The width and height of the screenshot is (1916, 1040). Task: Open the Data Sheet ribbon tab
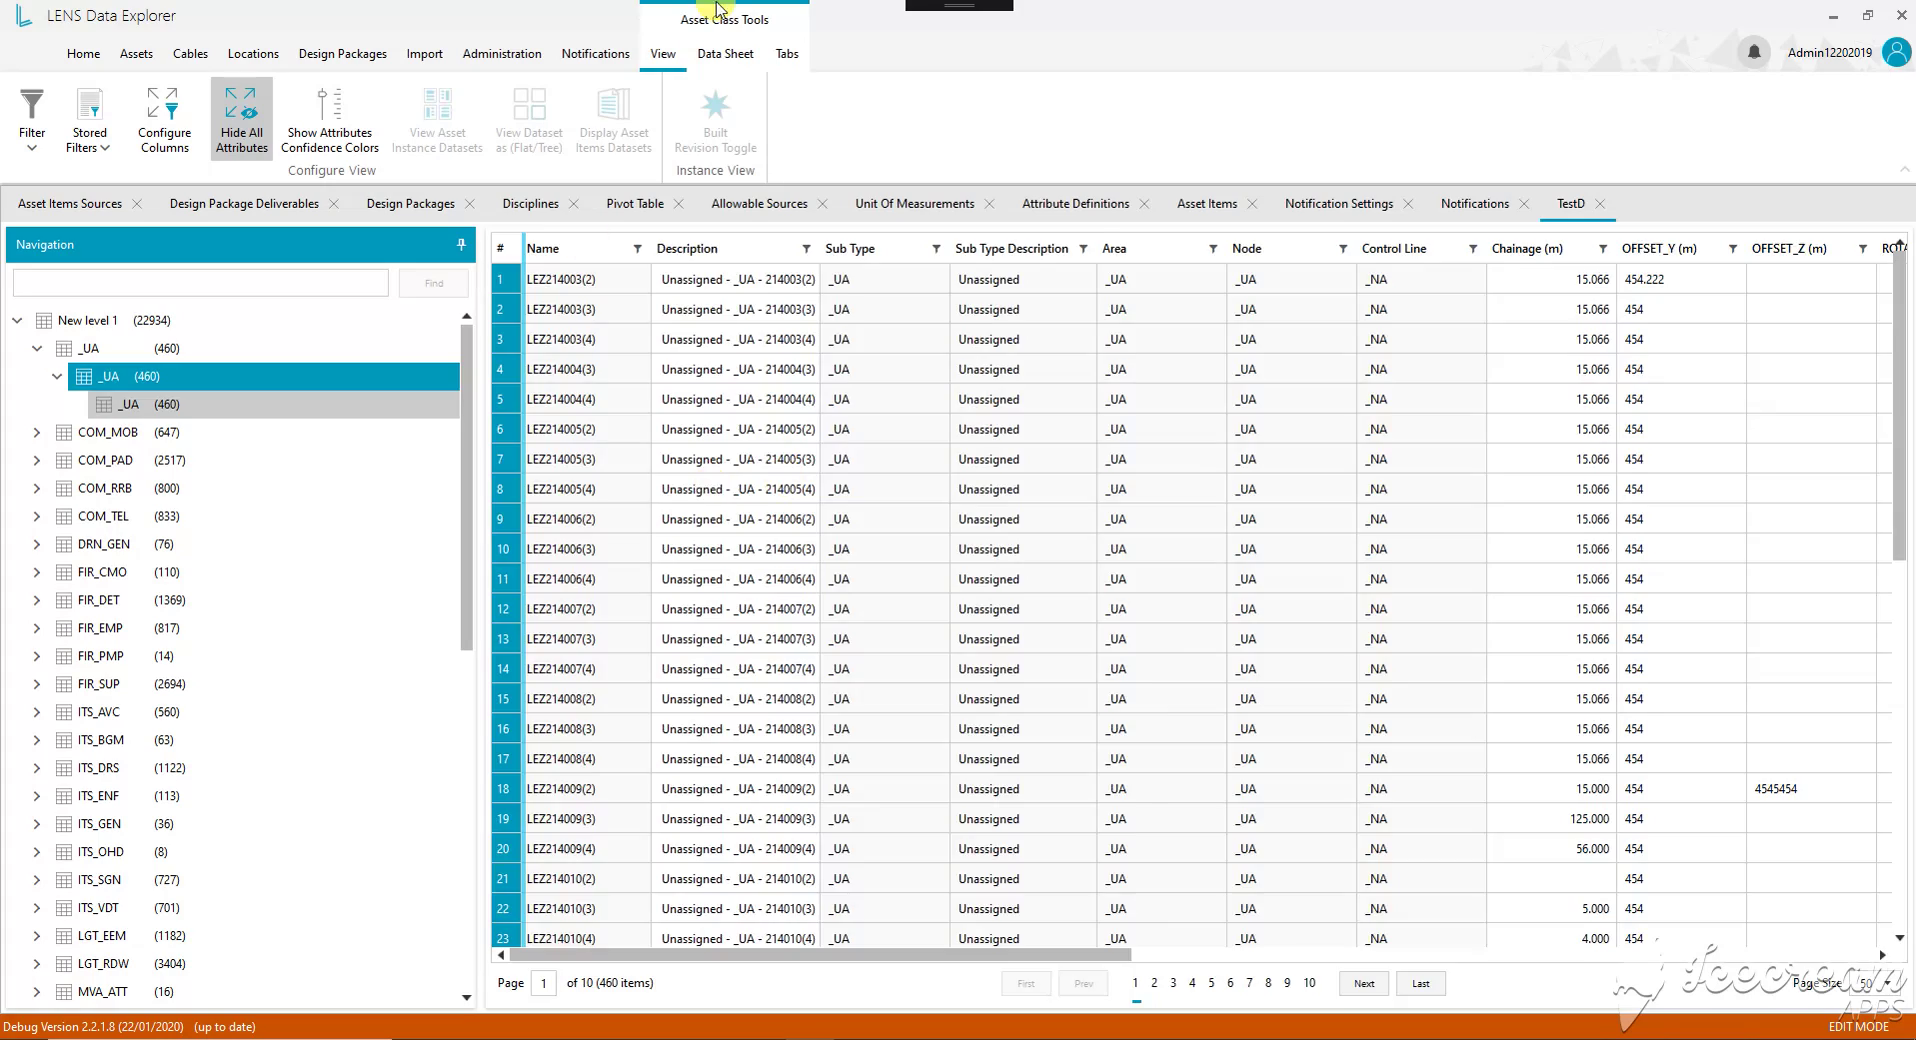click(725, 54)
